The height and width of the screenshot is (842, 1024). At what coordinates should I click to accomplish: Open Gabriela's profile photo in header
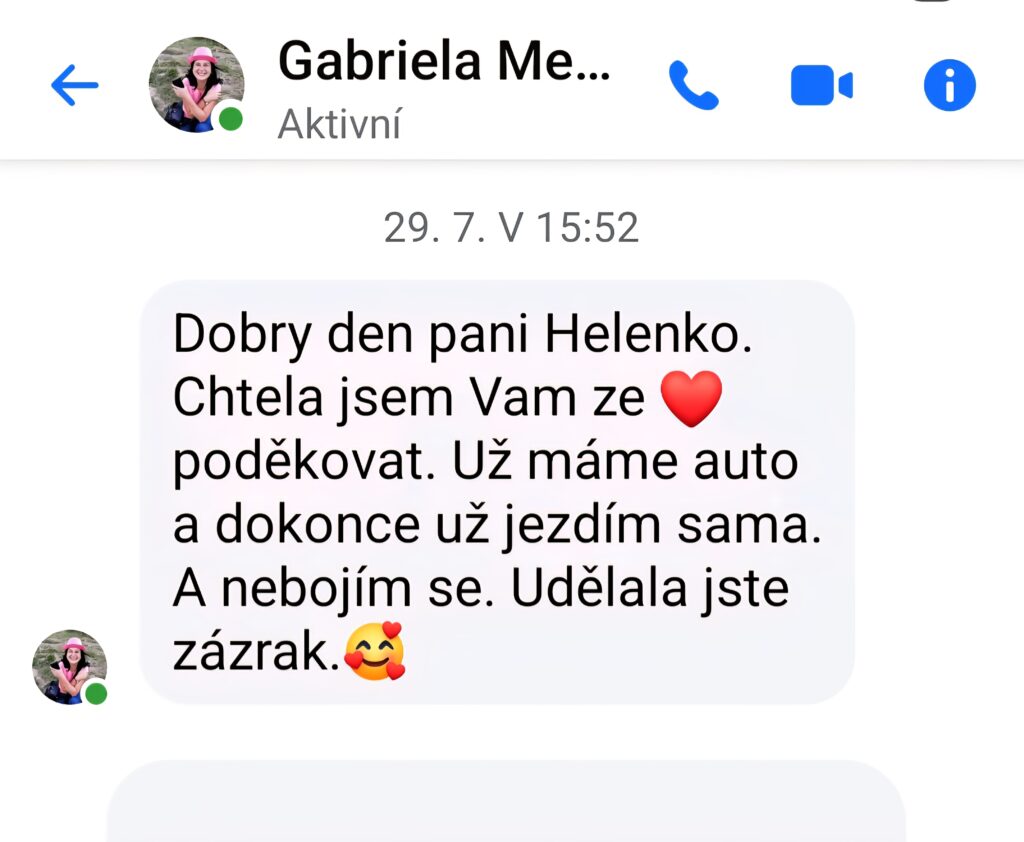pyautogui.click(x=197, y=85)
